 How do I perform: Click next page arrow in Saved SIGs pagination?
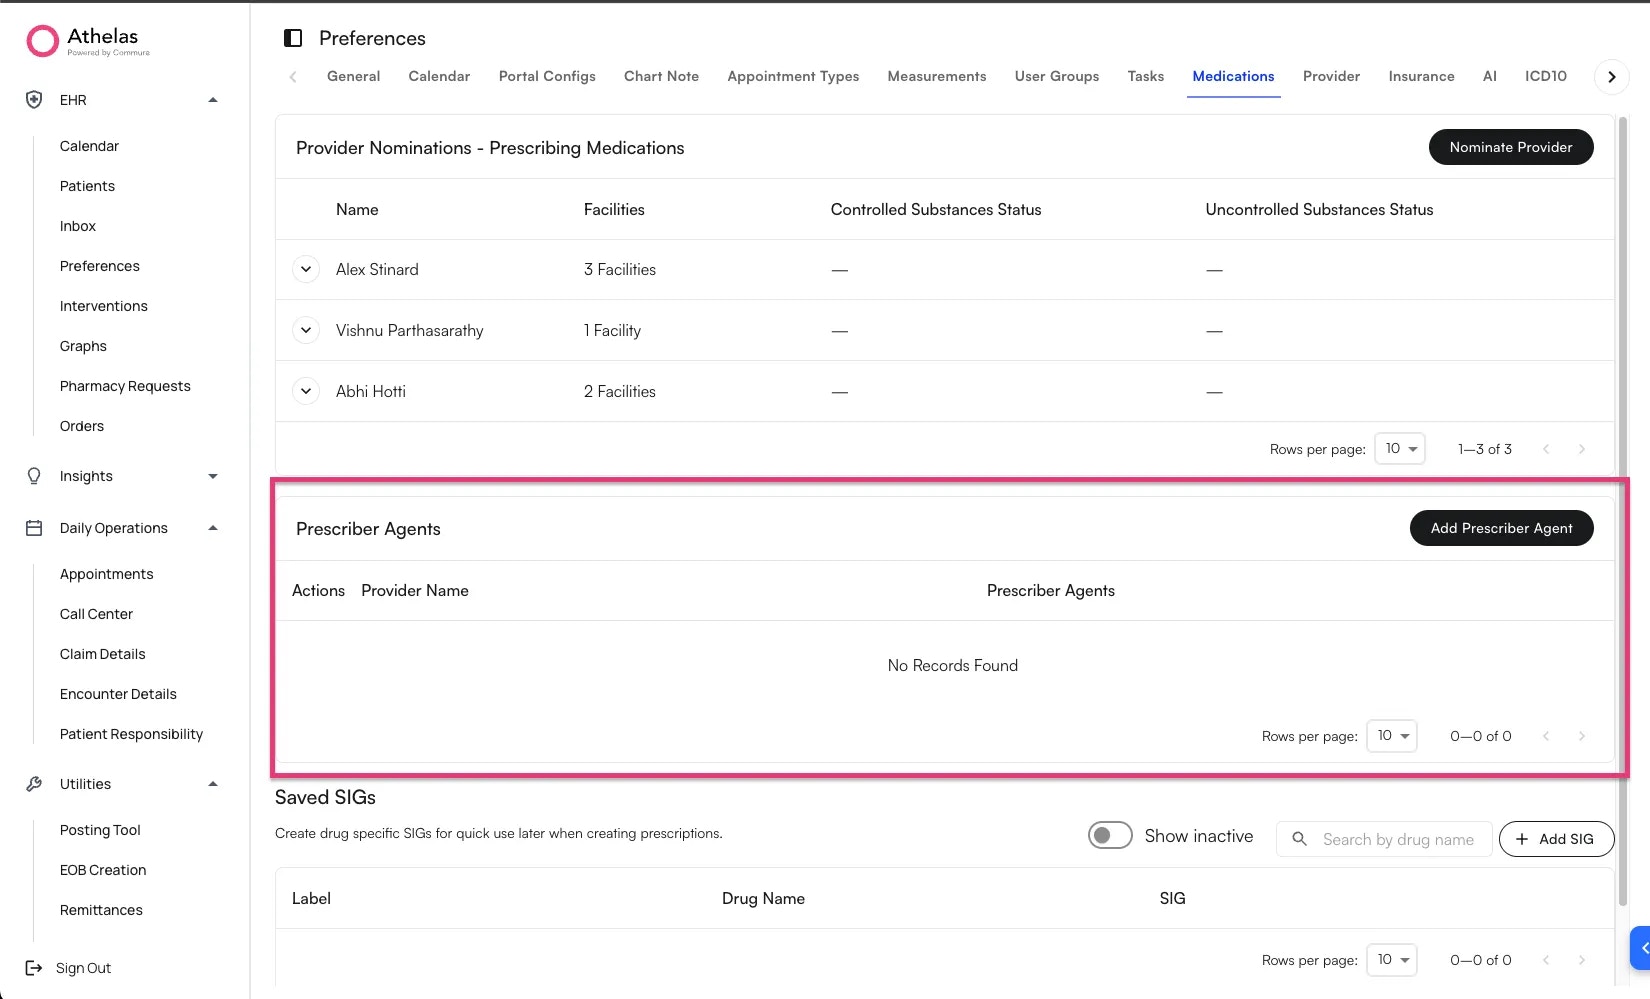pos(1582,959)
